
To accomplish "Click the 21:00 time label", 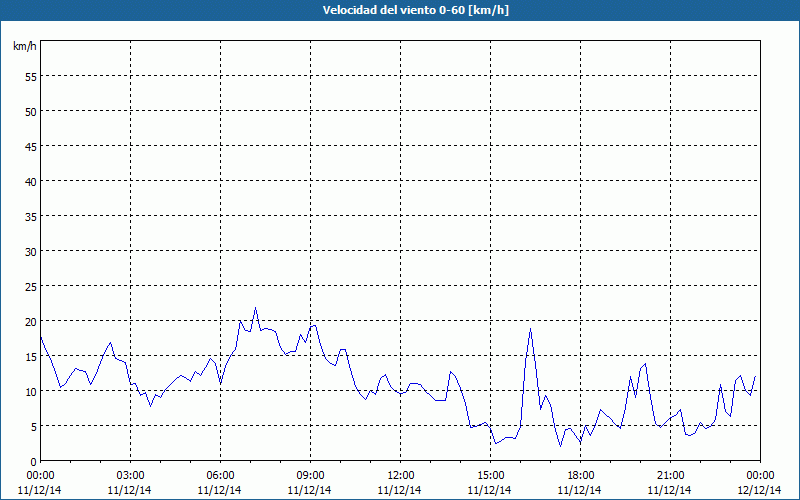I will coord(670,476).
